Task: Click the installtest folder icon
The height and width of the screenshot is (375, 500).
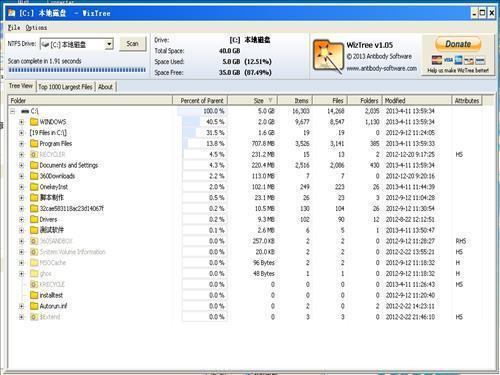Action: tap(34, 295)
